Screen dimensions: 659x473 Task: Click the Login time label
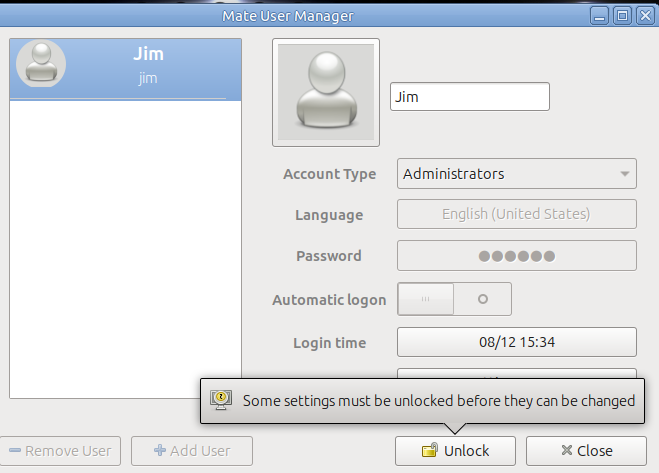click(330, 343)
